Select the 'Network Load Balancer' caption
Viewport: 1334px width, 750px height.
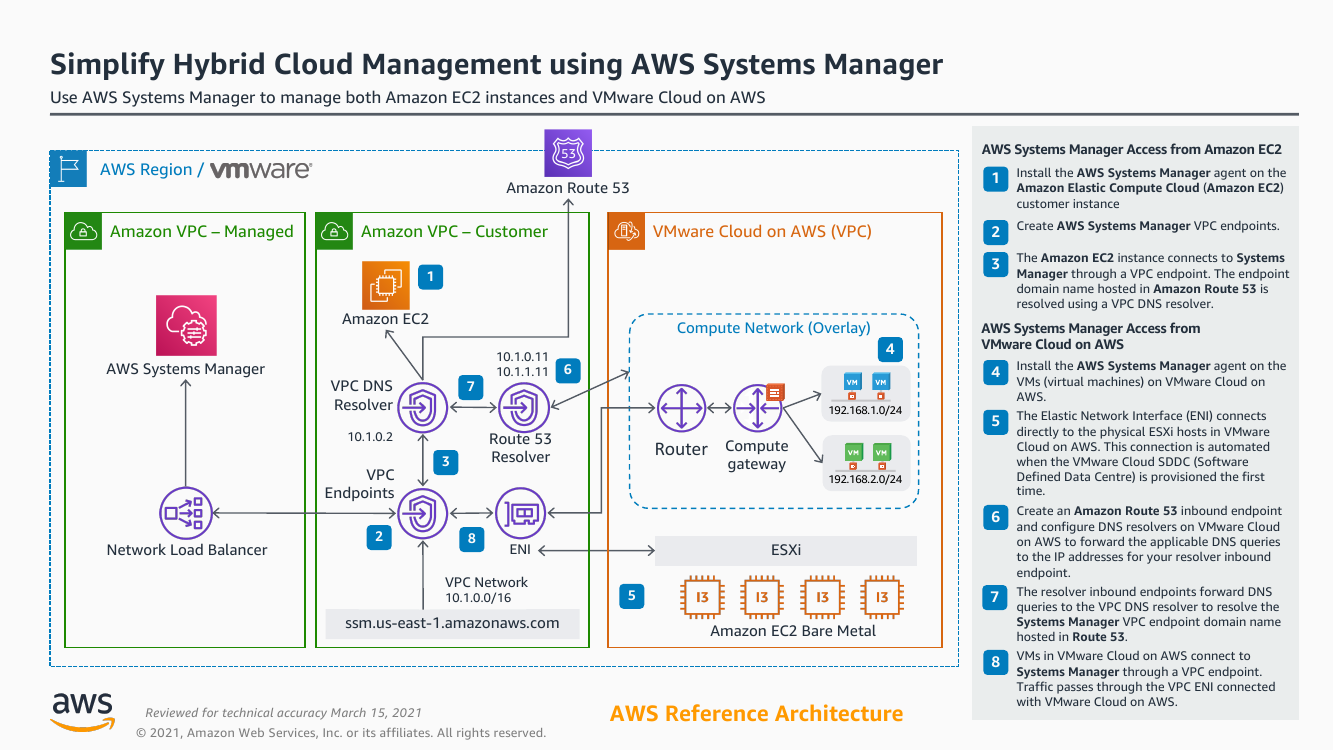pos(187,550)
